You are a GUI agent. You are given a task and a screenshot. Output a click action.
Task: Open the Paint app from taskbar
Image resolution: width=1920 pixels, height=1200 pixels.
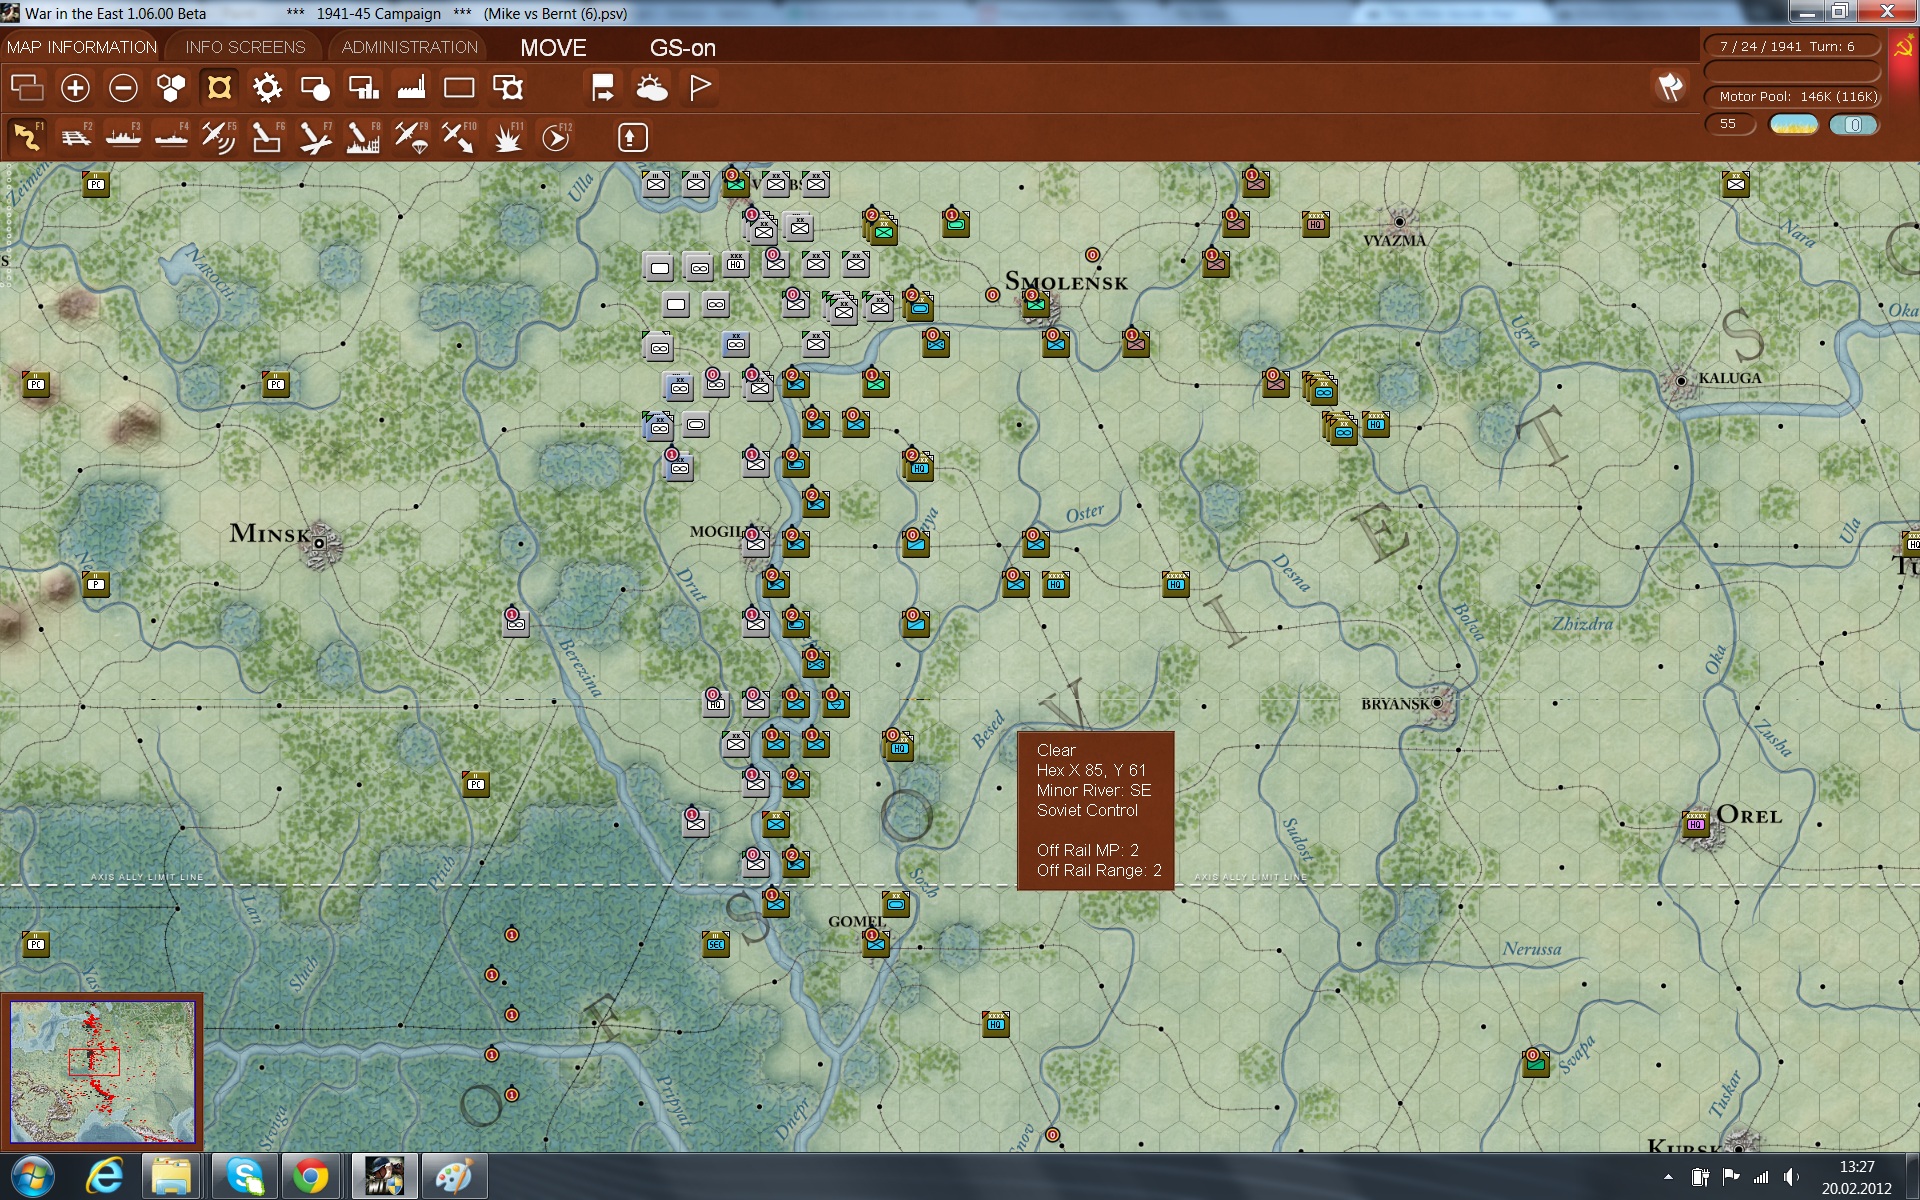pyautogui.click(x=453, y=1177)
